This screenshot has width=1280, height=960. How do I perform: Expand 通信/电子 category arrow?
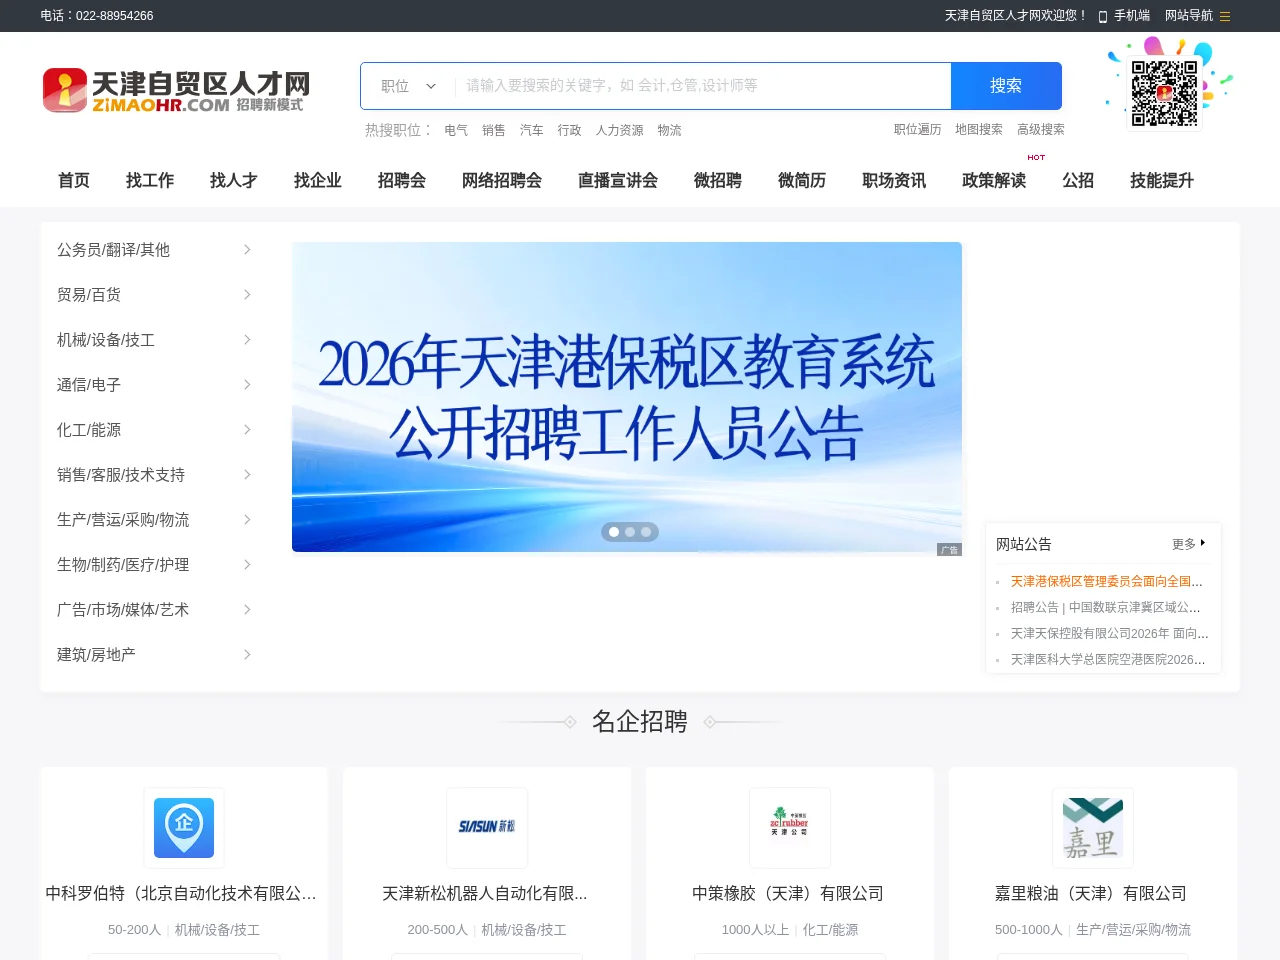pyautogui.click(x=247, y=385)
